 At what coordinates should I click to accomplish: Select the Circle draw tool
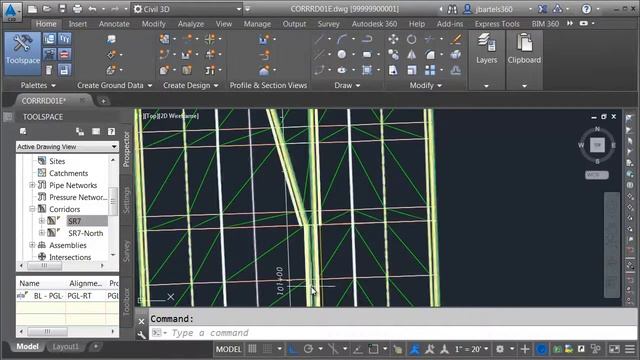pos(342,55)
